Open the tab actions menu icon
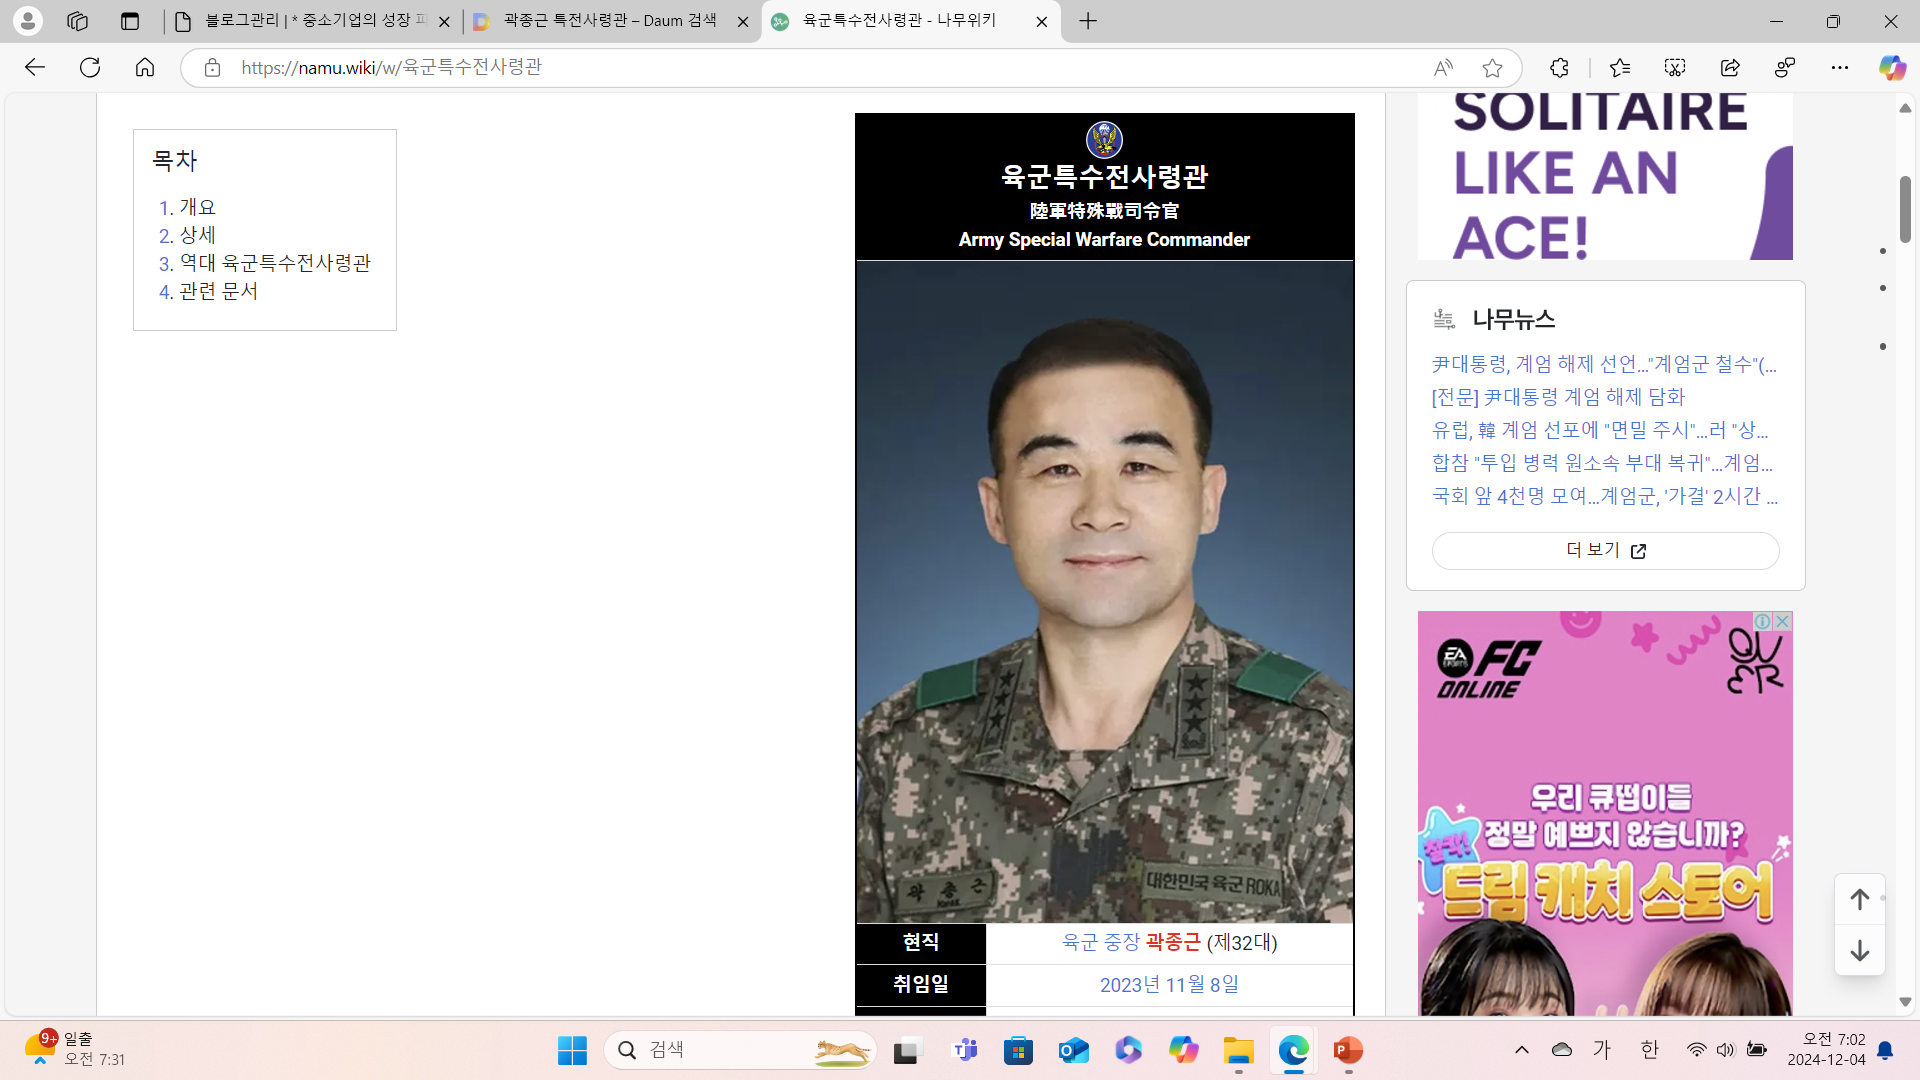 [130, 21]
